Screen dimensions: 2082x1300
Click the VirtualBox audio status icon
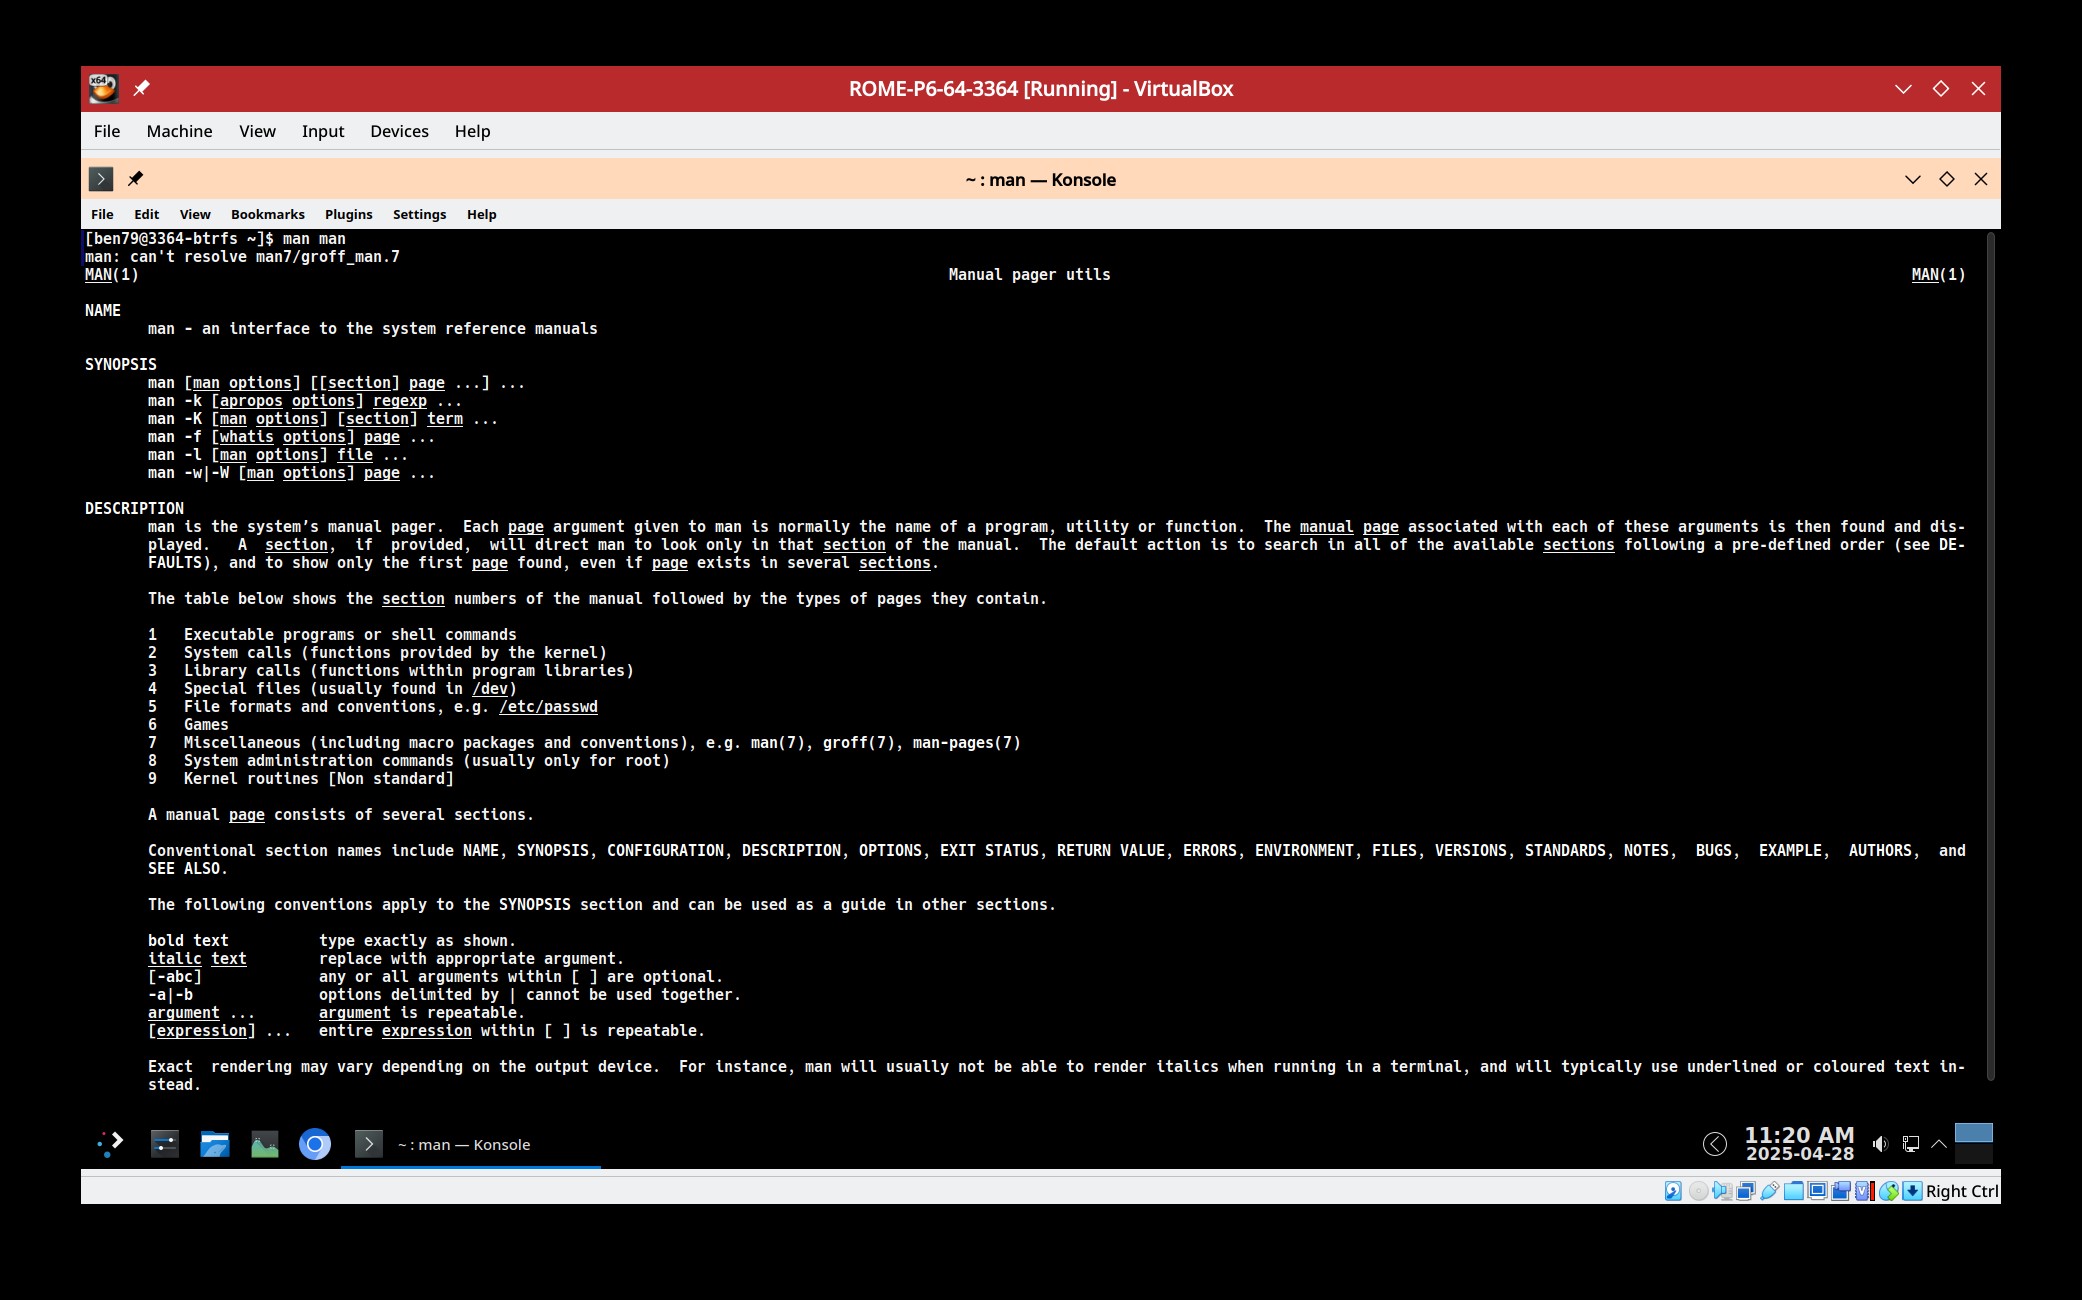(x=1722, y=1191)
